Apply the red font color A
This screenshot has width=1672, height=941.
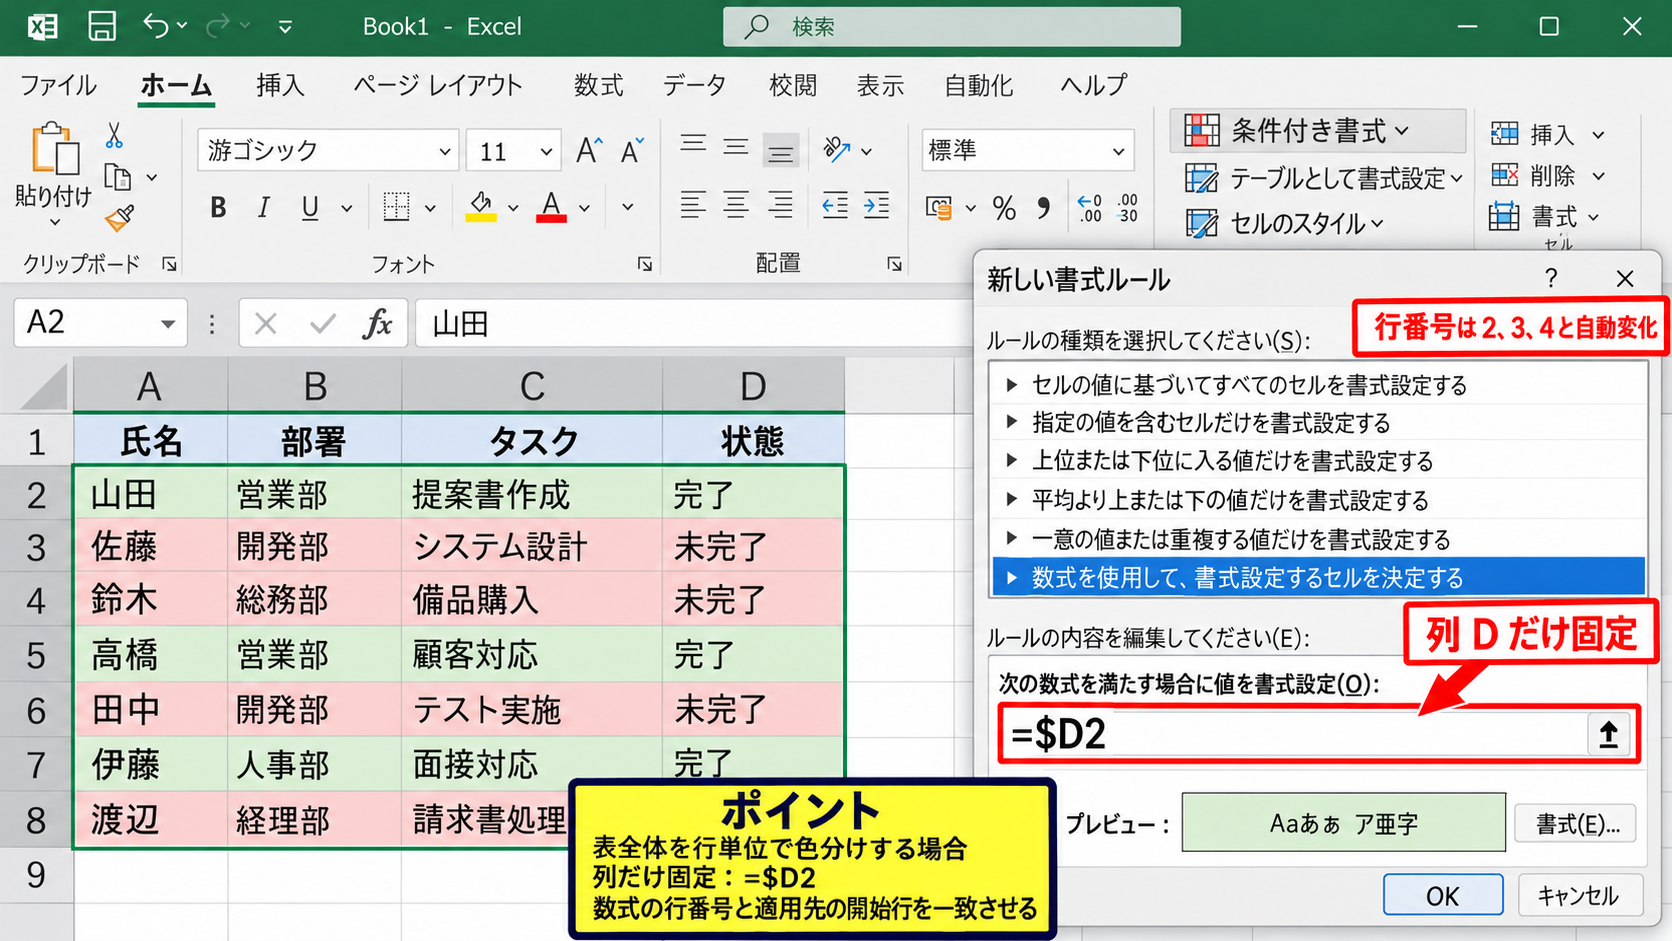tap(551, 207)
